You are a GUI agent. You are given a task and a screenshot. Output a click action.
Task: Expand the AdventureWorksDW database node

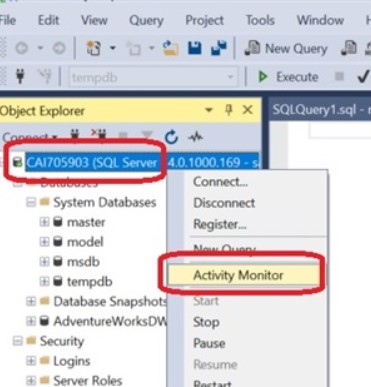point(31,321)
